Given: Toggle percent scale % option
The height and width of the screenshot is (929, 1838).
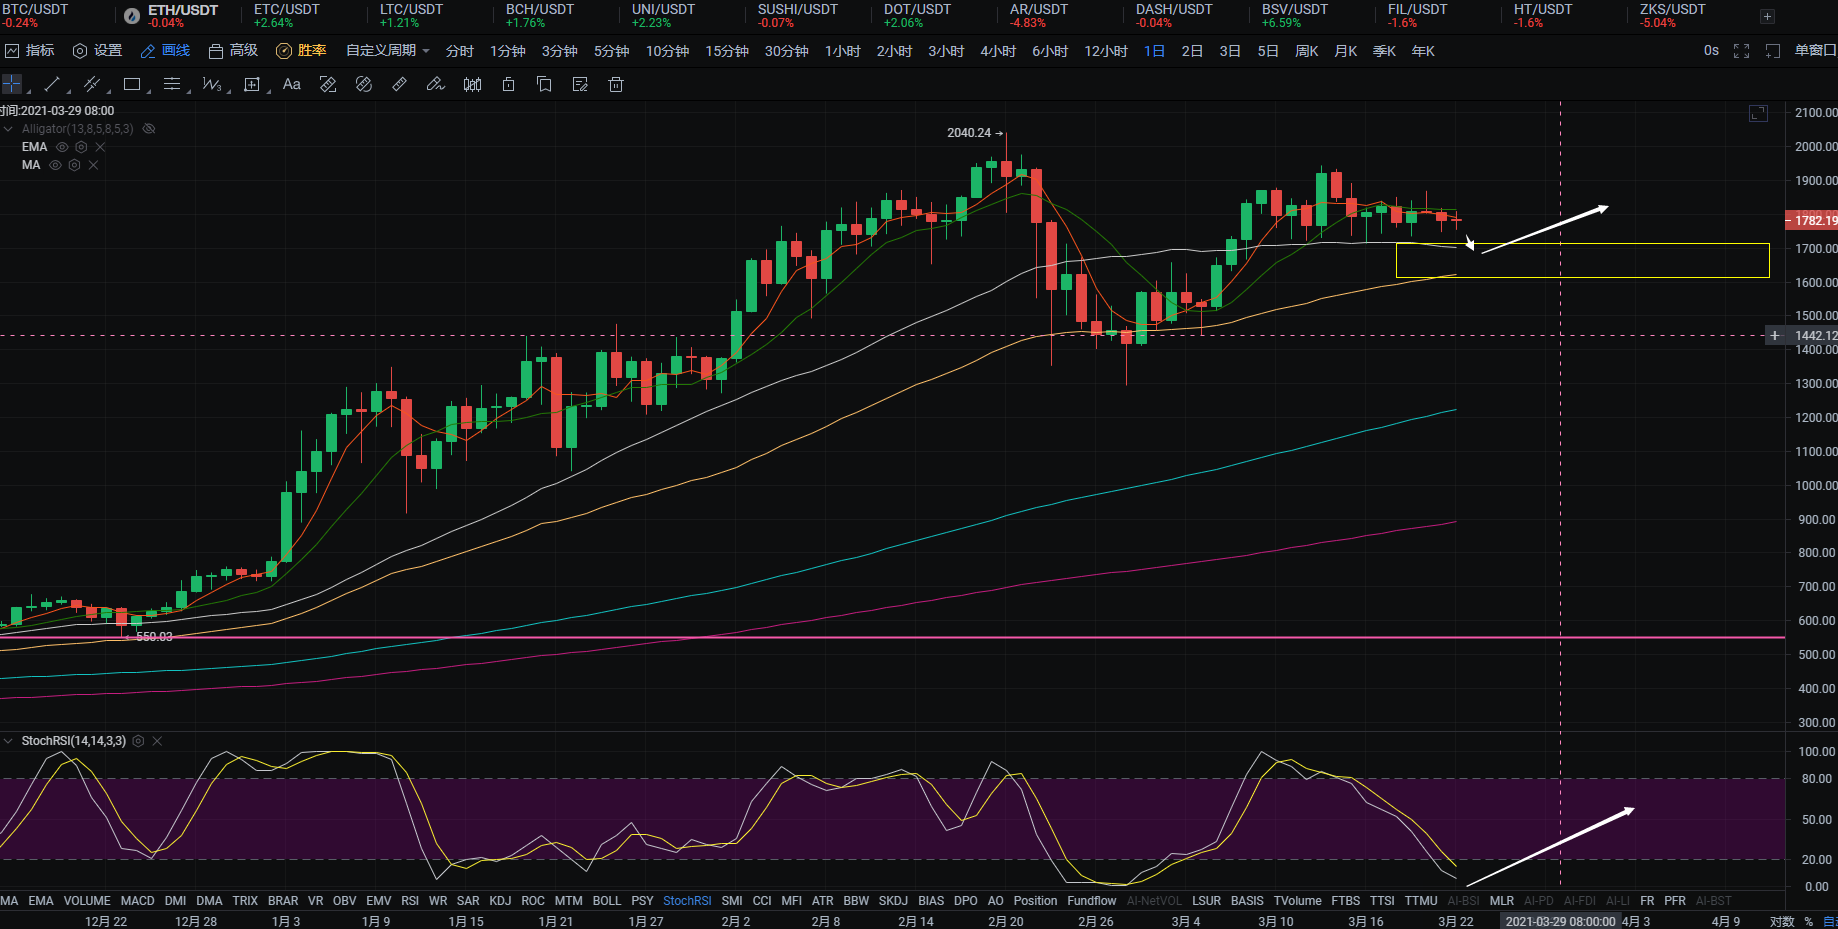Looking at the screenshot, I should coord(1809,921).
